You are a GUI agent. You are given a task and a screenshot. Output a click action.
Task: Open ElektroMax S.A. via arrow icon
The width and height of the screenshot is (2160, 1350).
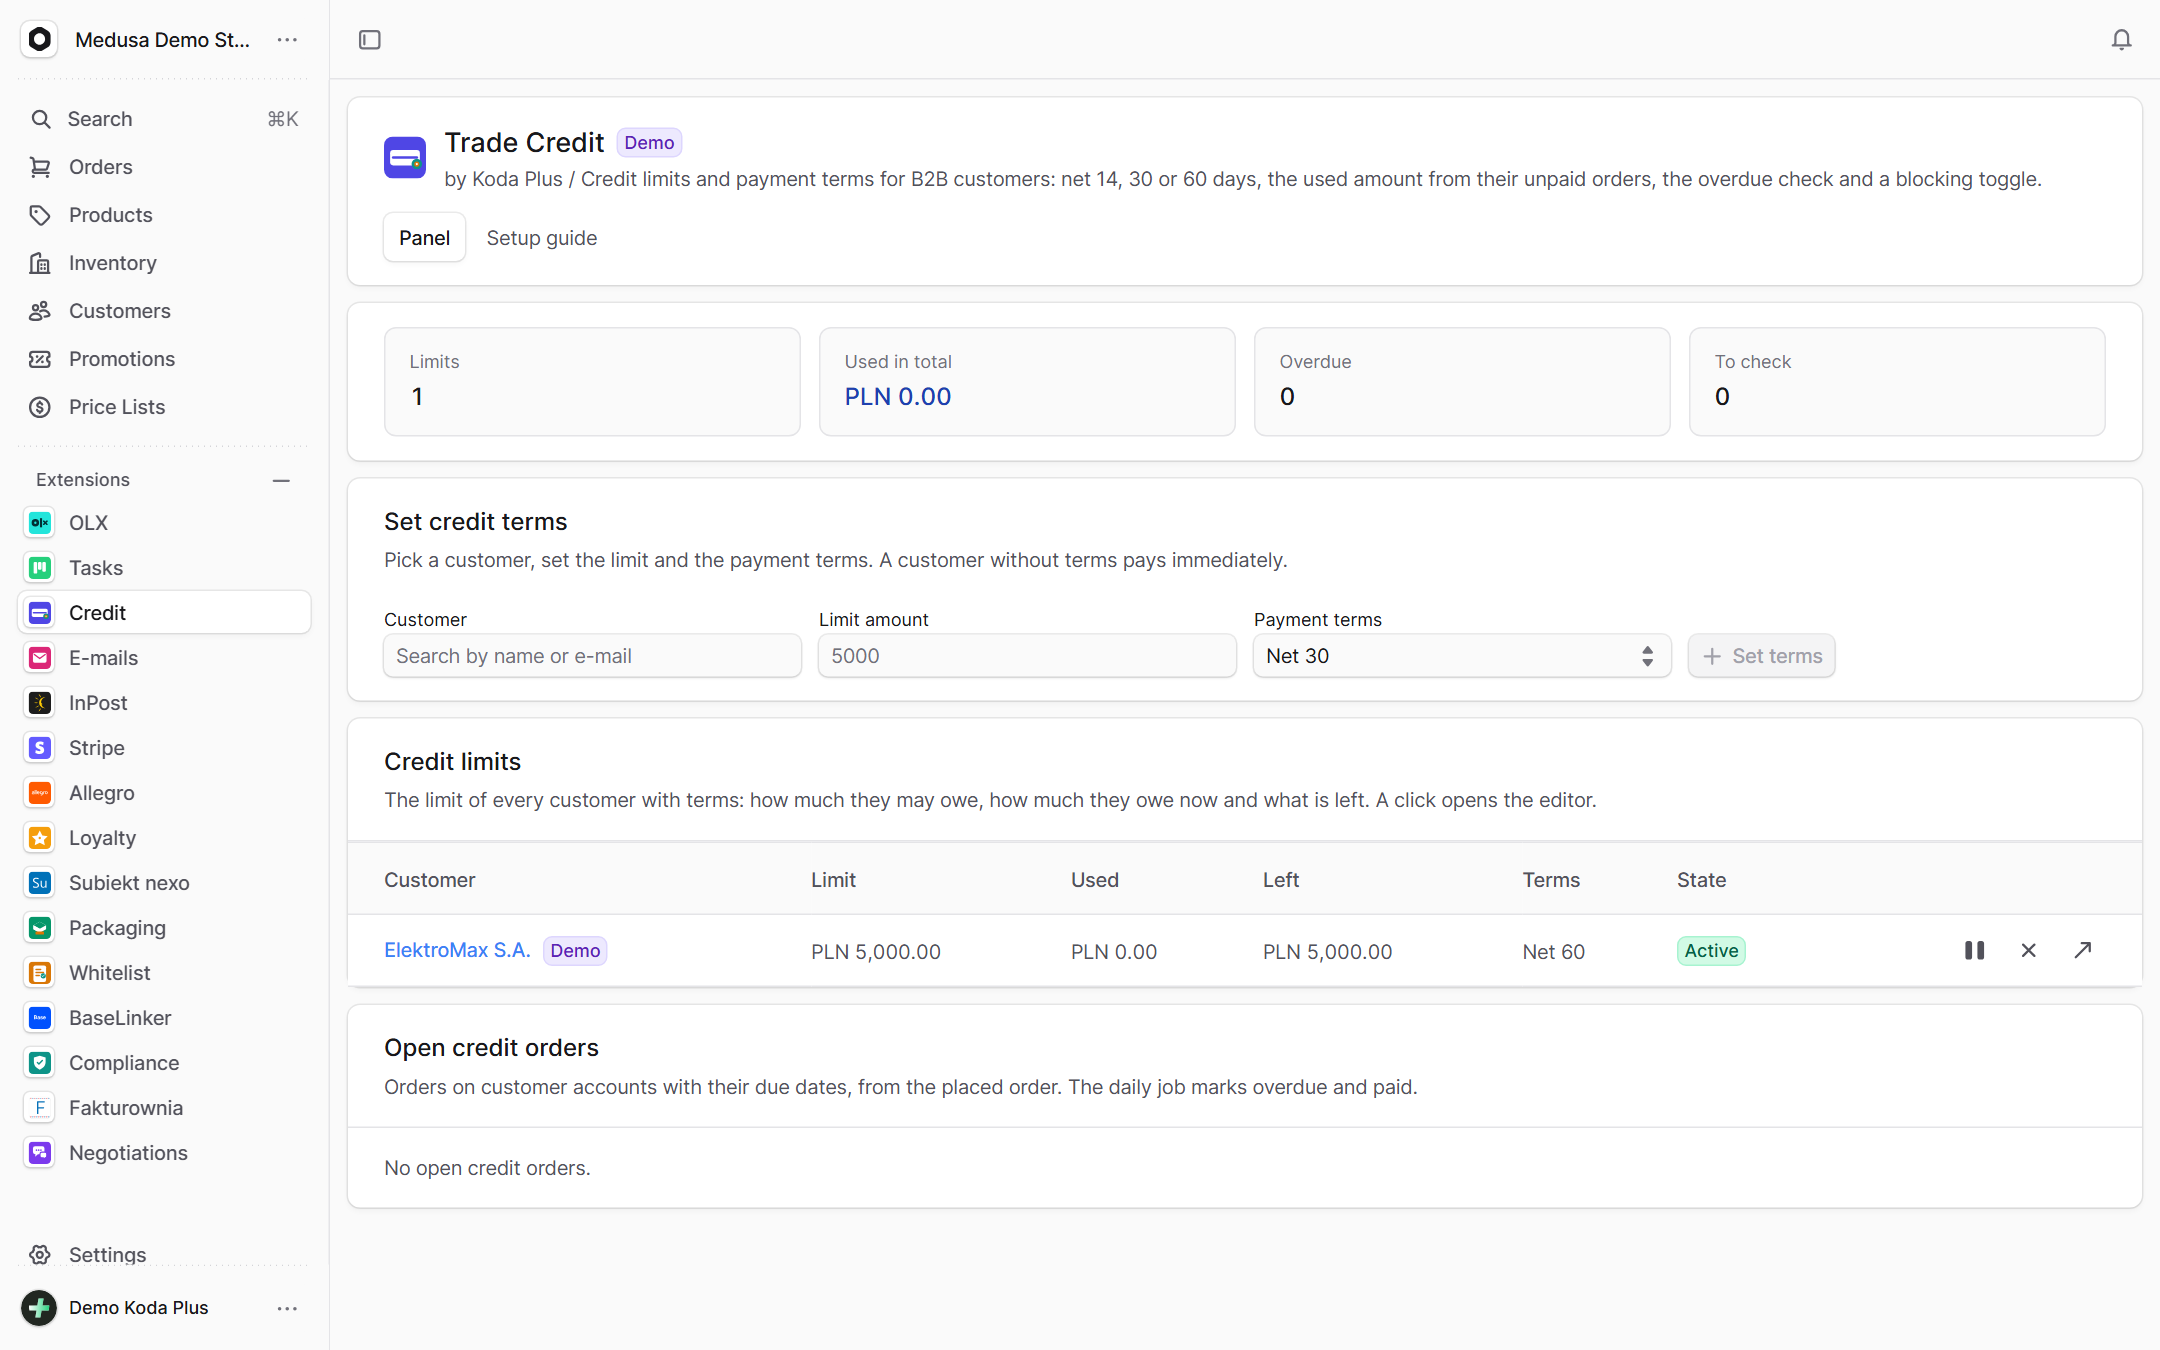2083,950
